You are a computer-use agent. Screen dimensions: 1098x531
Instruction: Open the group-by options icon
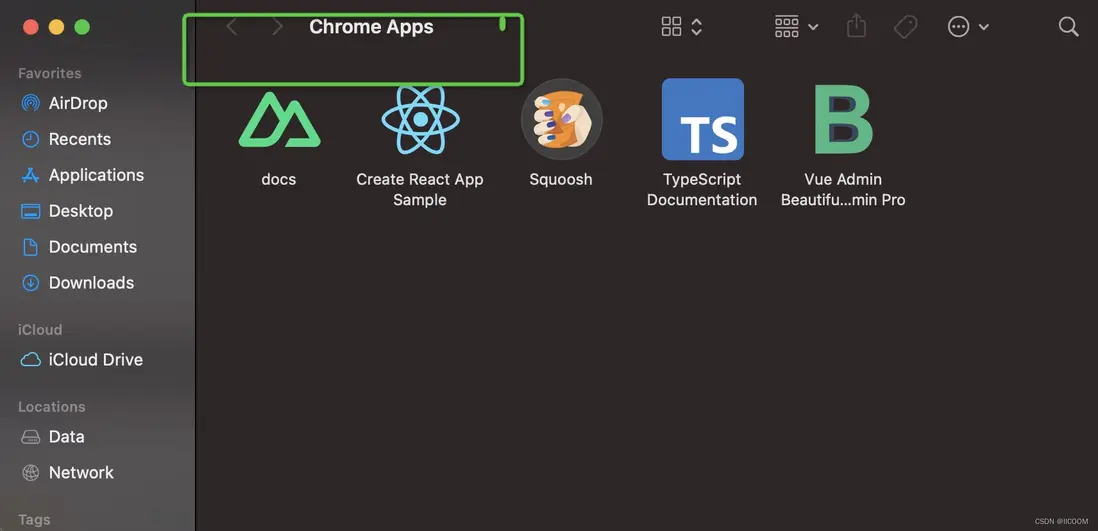pyautogui.click(x=786, y=27)
